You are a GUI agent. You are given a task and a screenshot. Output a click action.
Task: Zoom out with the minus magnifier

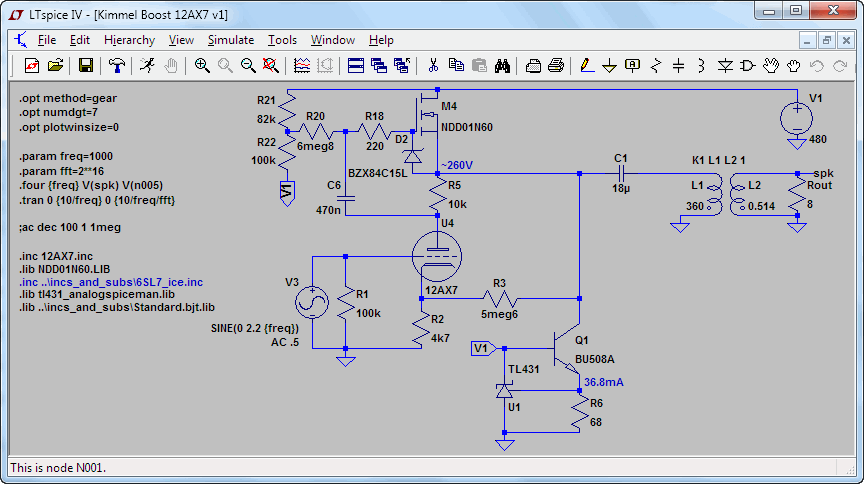(248, 66)
